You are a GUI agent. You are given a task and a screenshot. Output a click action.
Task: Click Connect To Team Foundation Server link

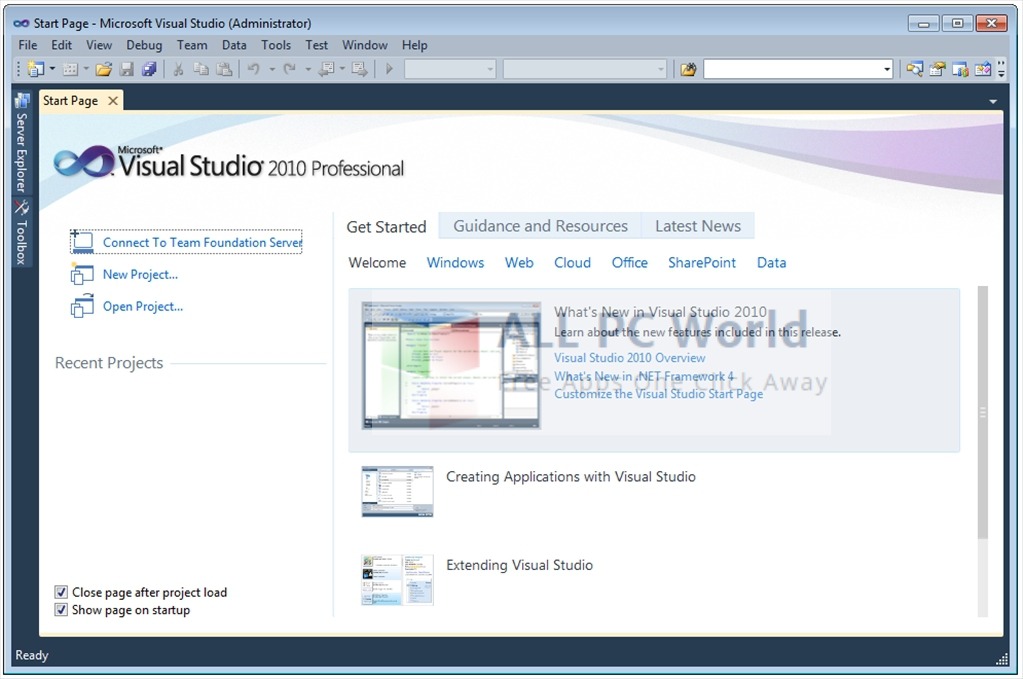coord(202,242)
